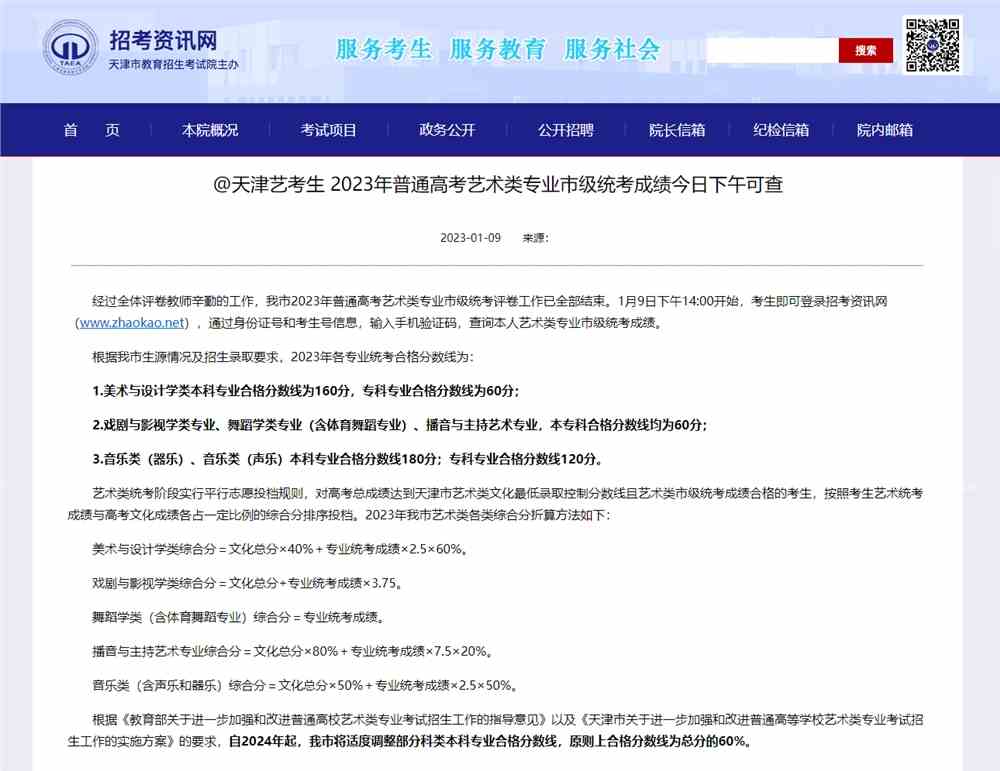Image resolution: width=1000 pixels, height=771 pixels.
Task: Click the 音乐类（含声乐和器乐）综合分 line
Action: tap(305, 686)
